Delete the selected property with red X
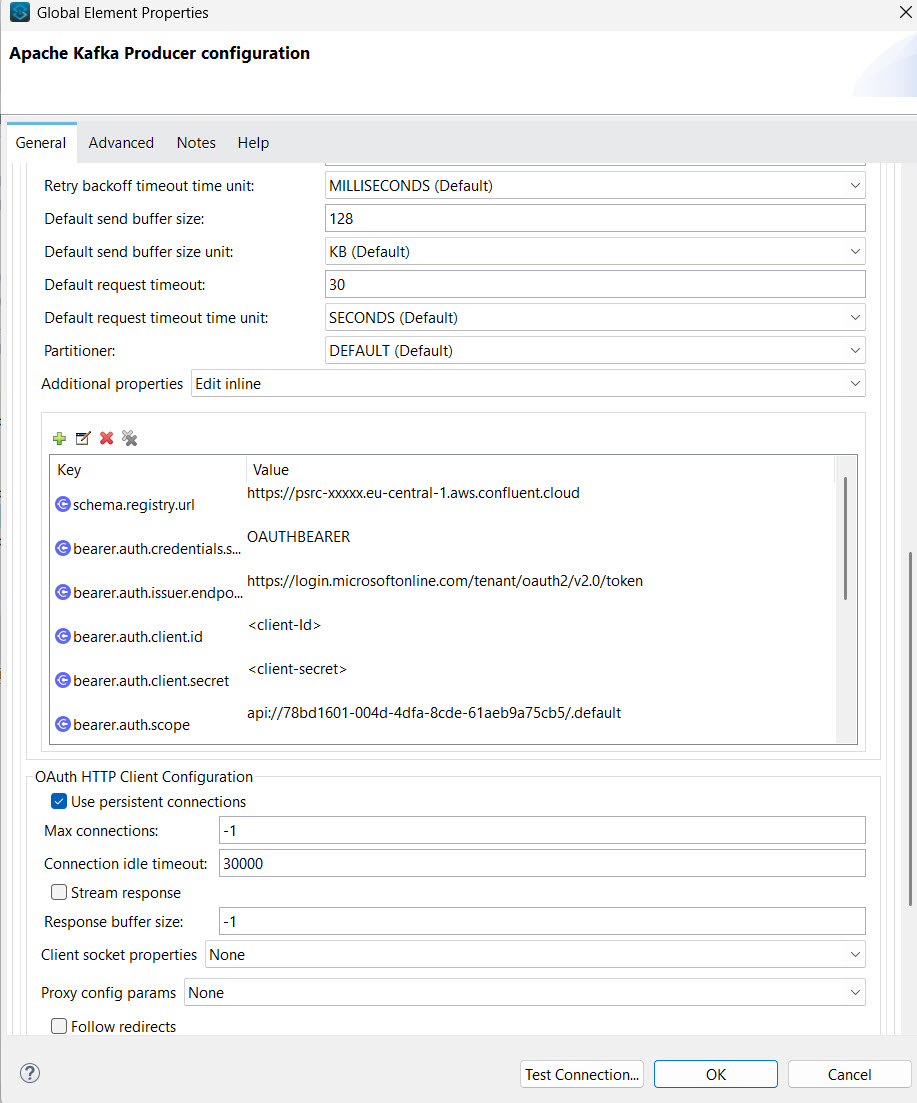Viewport: 917px width, 1103px height. pos(106,438)
